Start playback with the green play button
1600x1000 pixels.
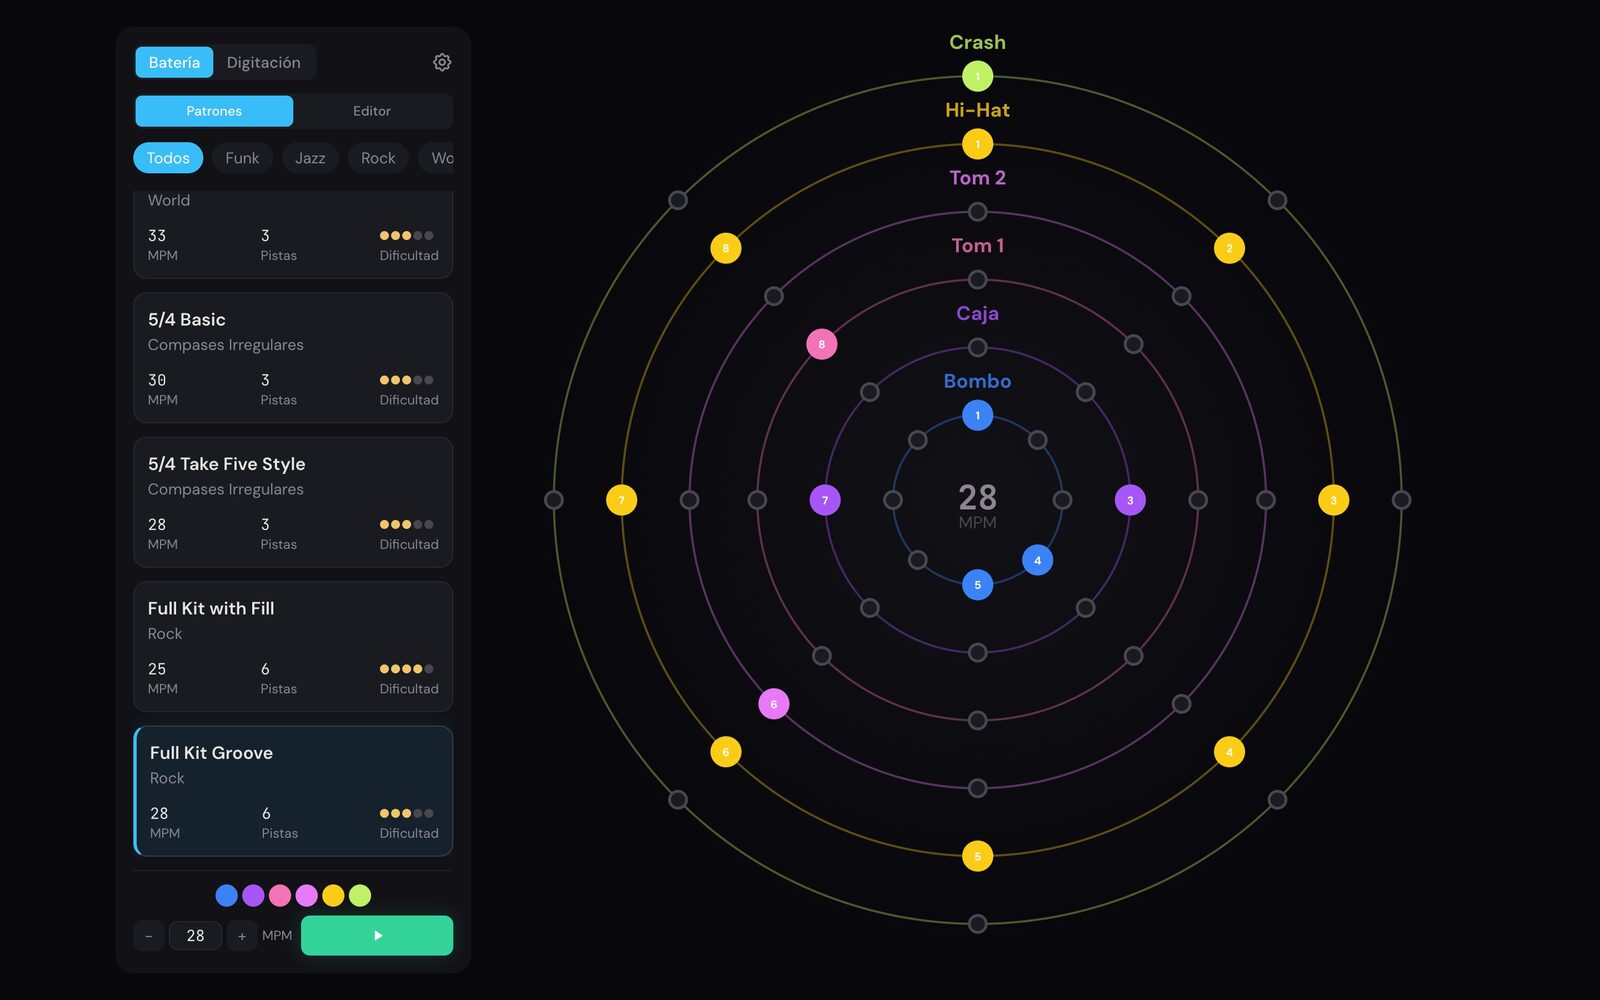coord(377,935)
